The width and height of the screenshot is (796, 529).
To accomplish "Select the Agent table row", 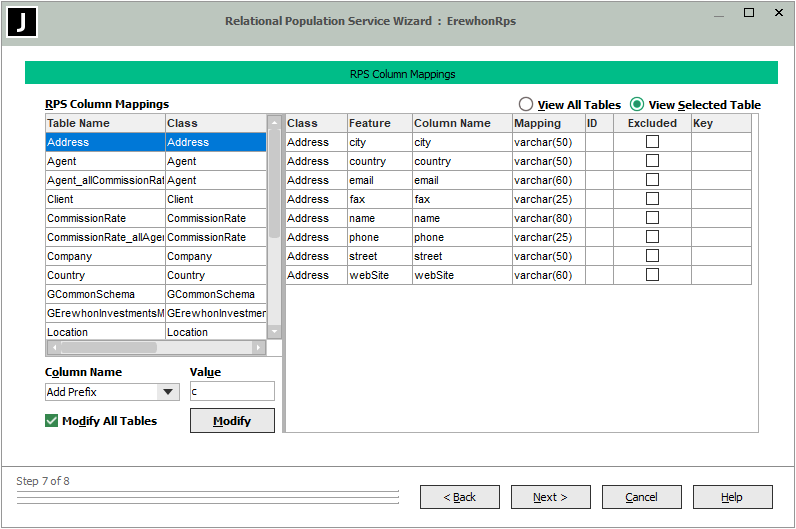I will tap(105, 161).
